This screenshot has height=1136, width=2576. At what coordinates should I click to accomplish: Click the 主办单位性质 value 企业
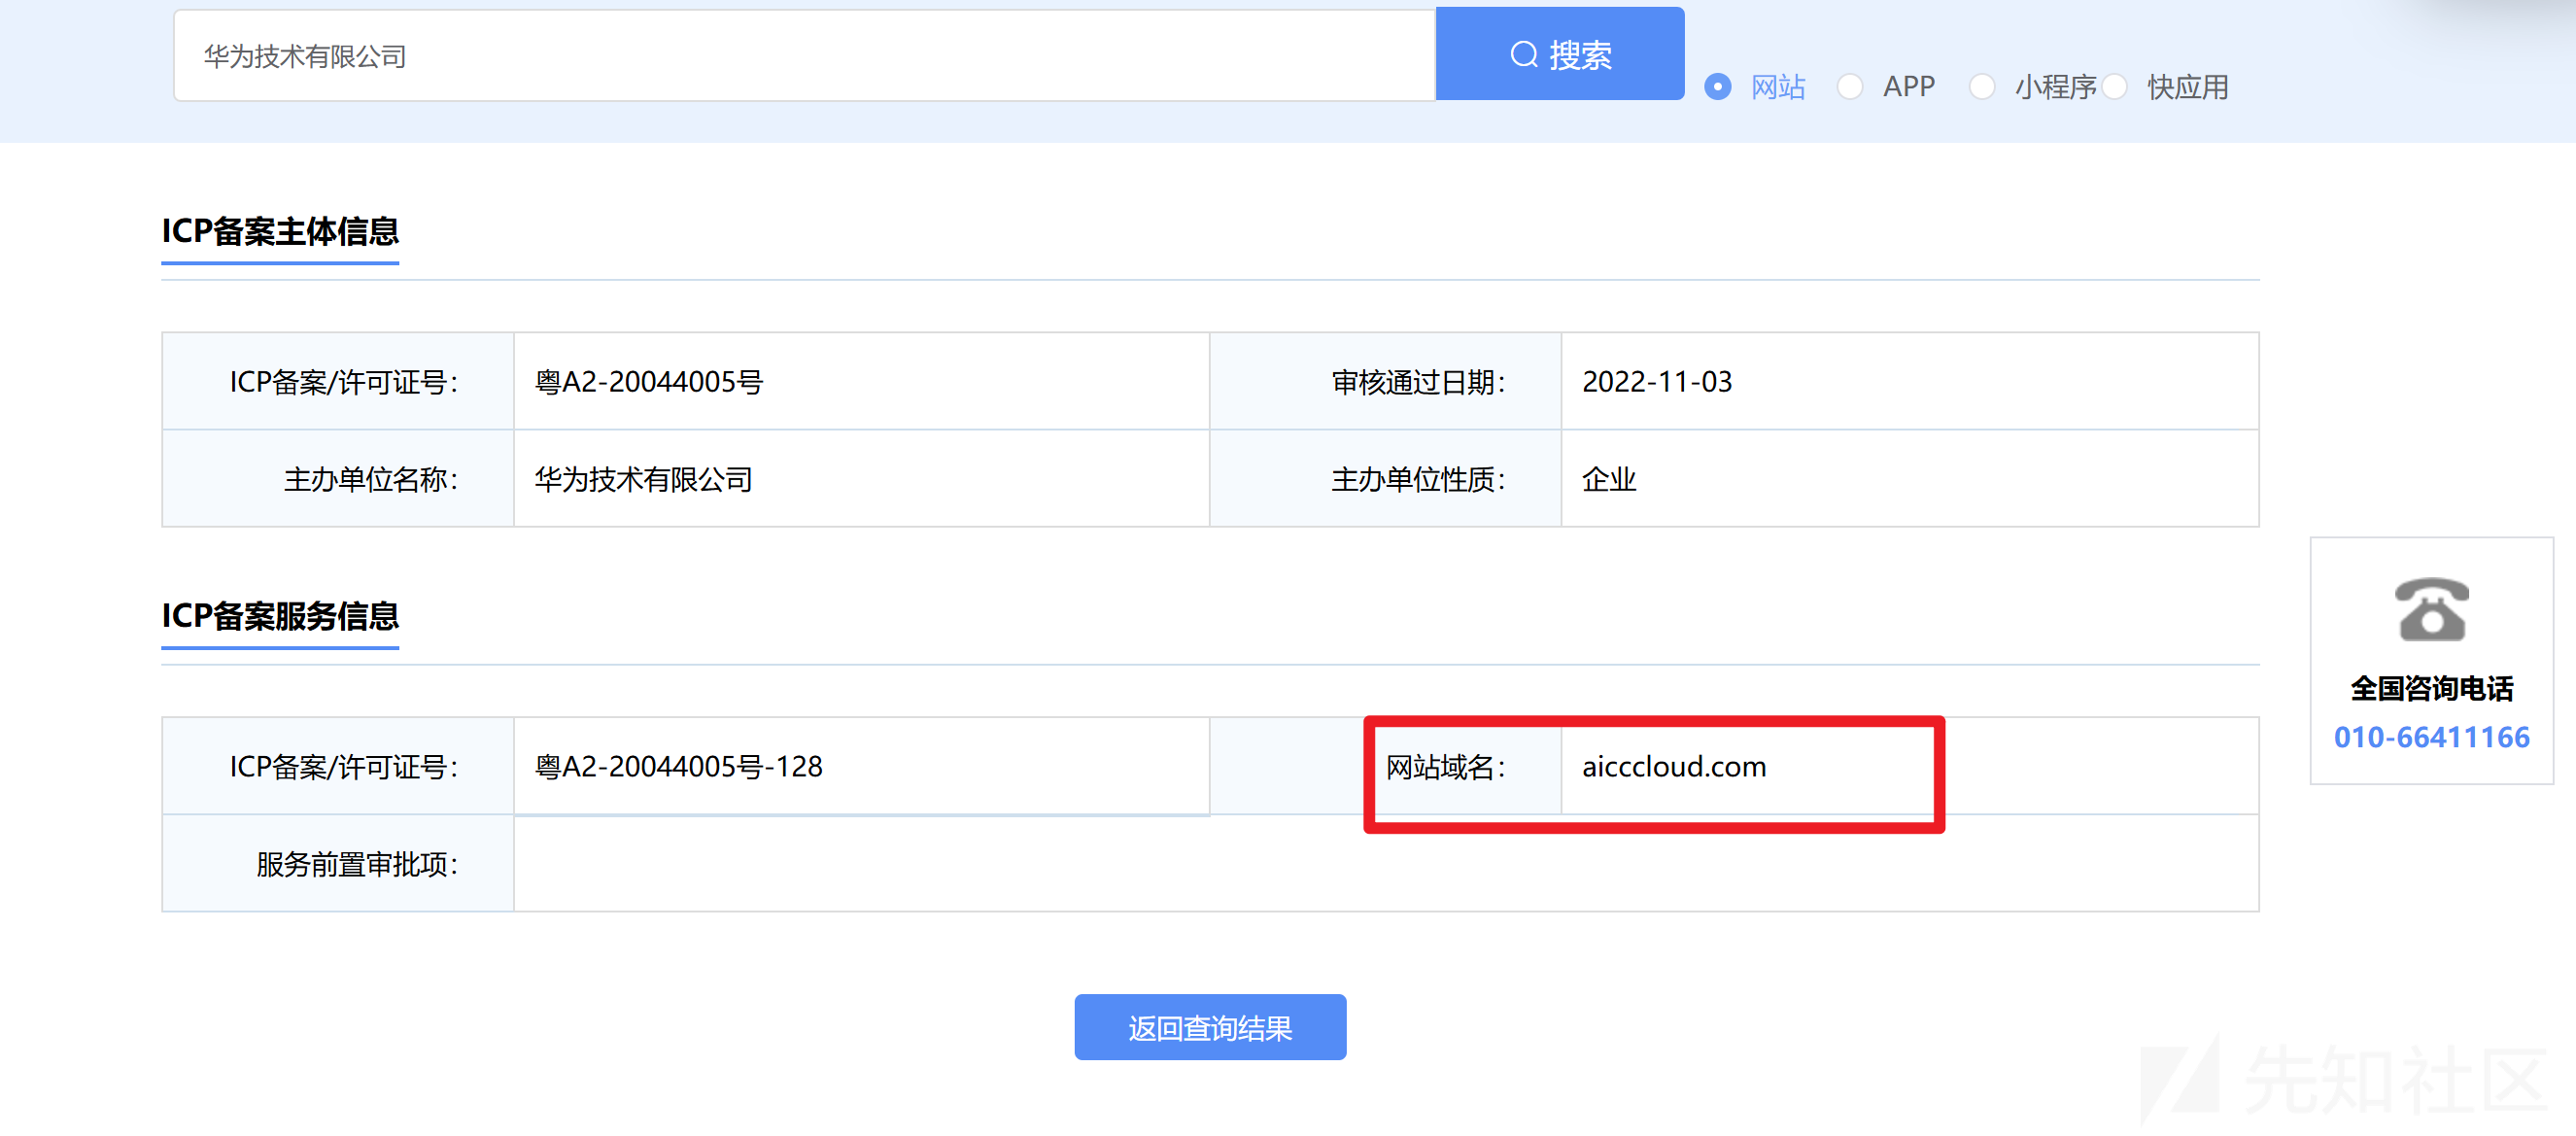pos(1608,479)
